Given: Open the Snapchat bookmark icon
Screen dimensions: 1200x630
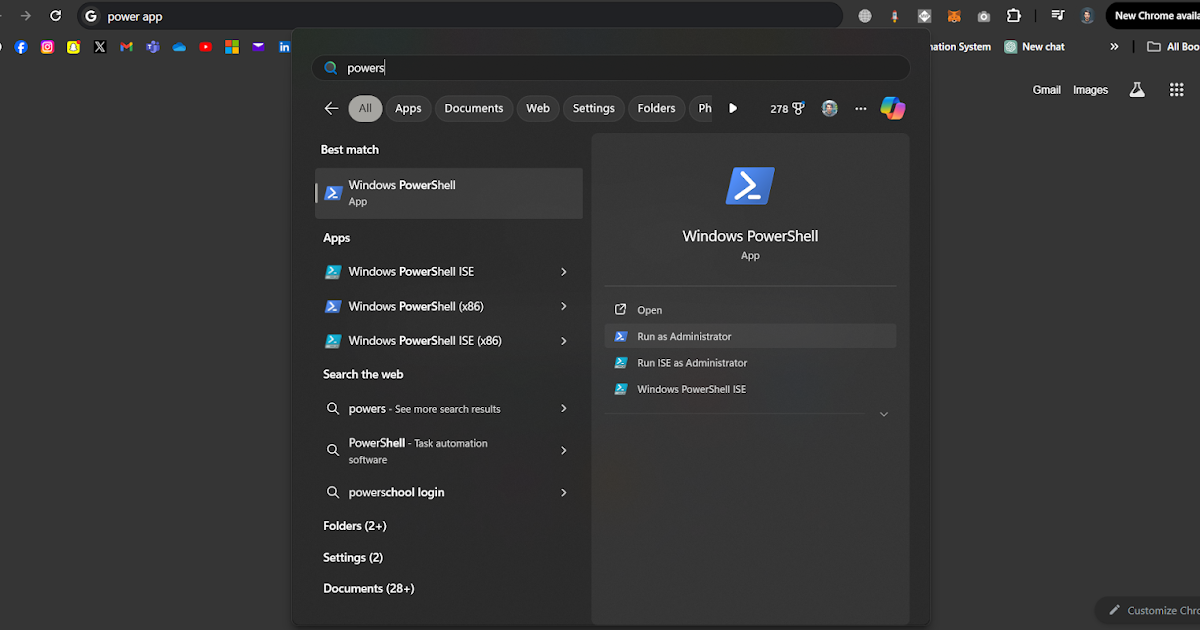Looking at the screenshot, I should (73, 47).
